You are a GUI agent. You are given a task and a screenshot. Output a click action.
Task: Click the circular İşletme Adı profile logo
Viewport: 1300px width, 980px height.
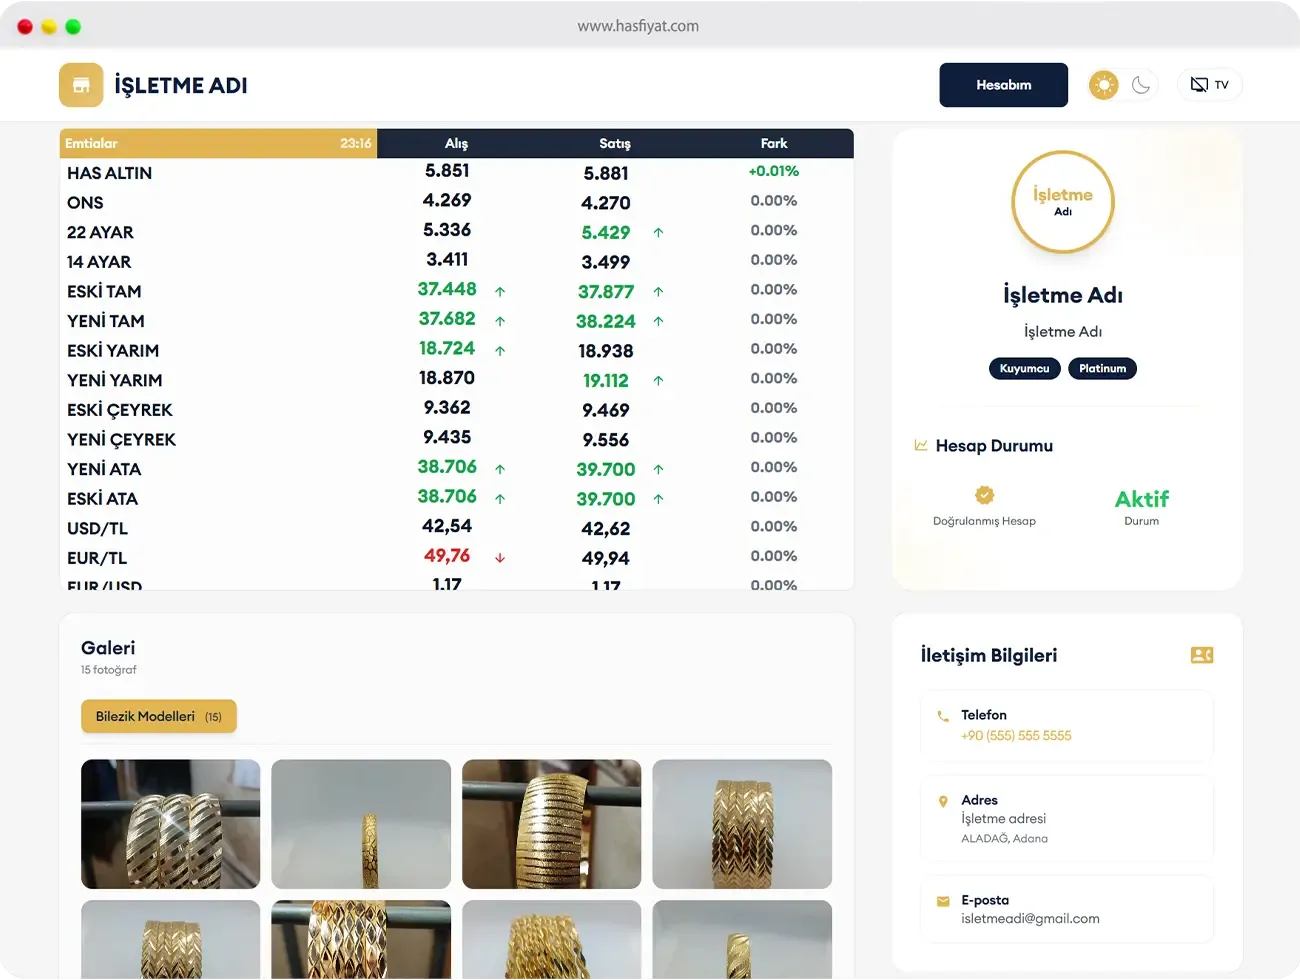pyautogui.click(x=1063, y=201)
